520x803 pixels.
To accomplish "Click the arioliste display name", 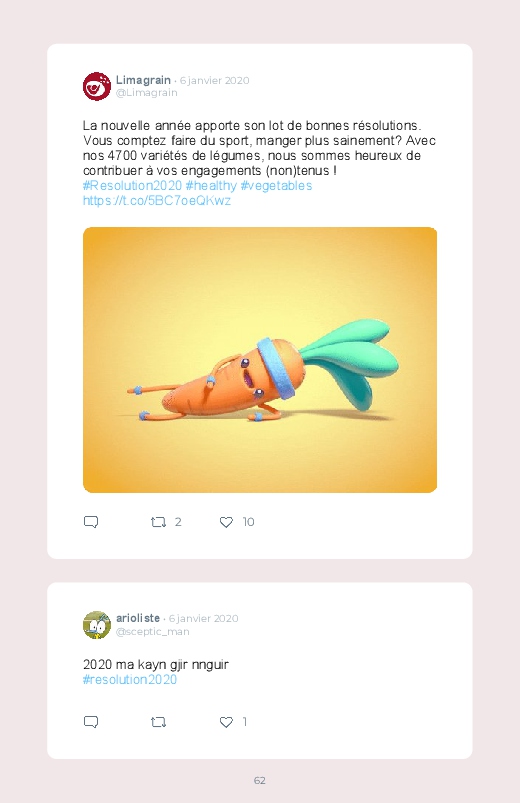I will (138, 618).
